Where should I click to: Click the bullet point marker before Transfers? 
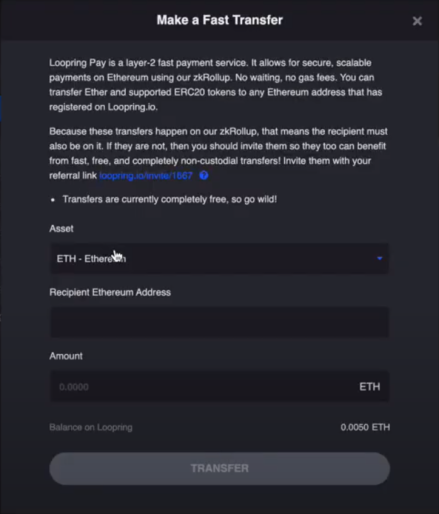(x=53, y=200)
